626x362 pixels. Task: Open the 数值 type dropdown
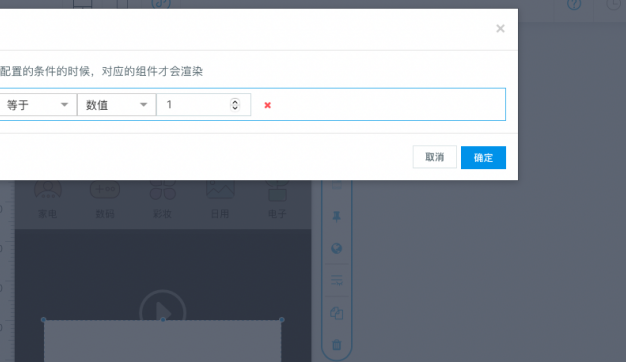pos(116,105)
